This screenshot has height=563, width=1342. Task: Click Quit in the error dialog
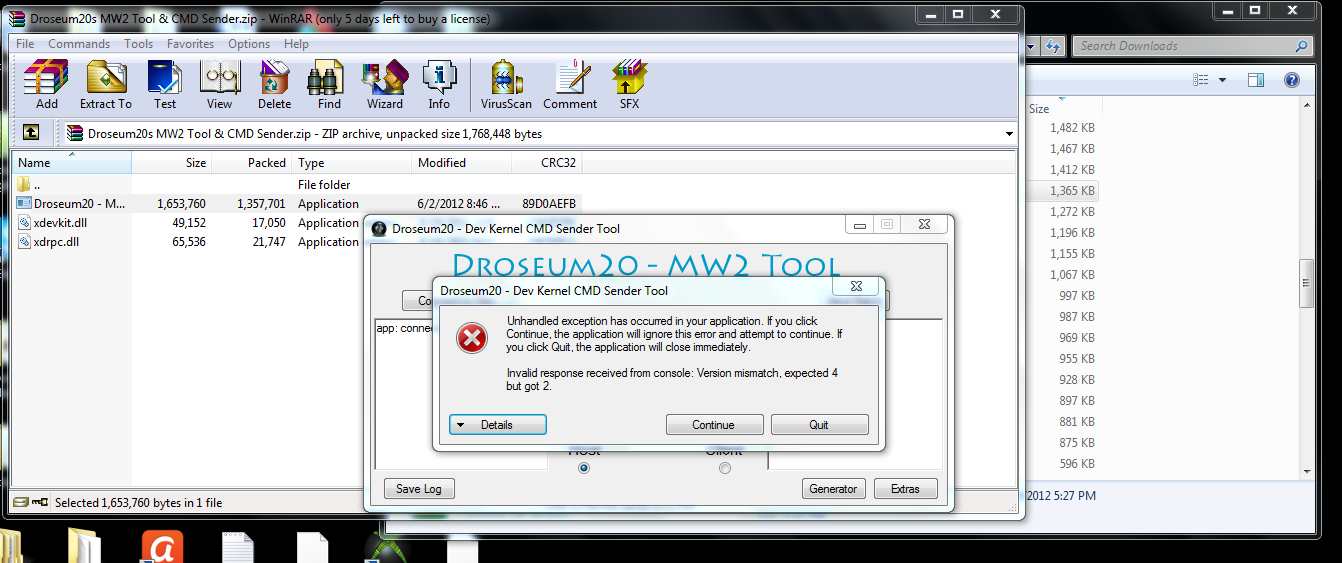[x=819, y=425]
